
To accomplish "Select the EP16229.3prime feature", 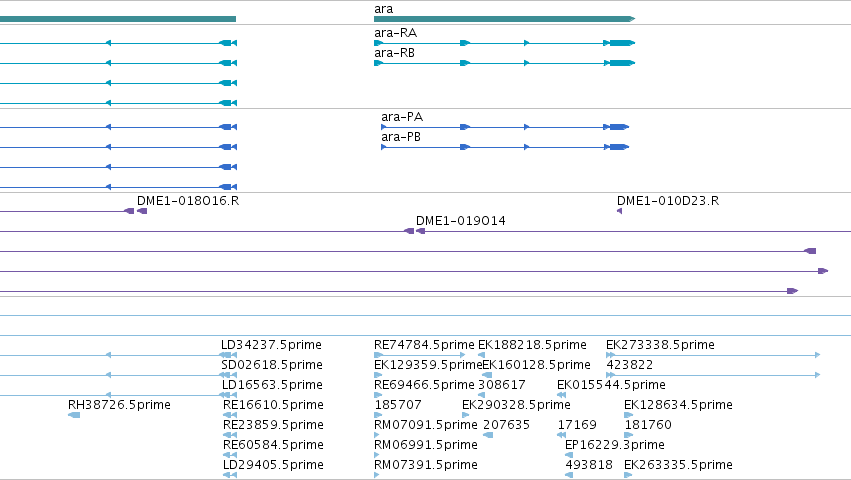I will [x=615, y=445].
